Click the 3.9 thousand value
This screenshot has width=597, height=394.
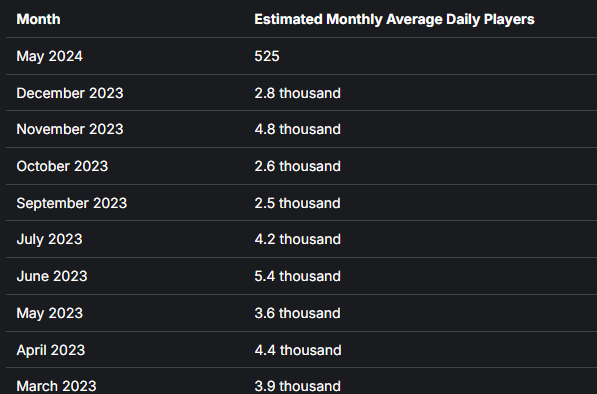(297, 386)
